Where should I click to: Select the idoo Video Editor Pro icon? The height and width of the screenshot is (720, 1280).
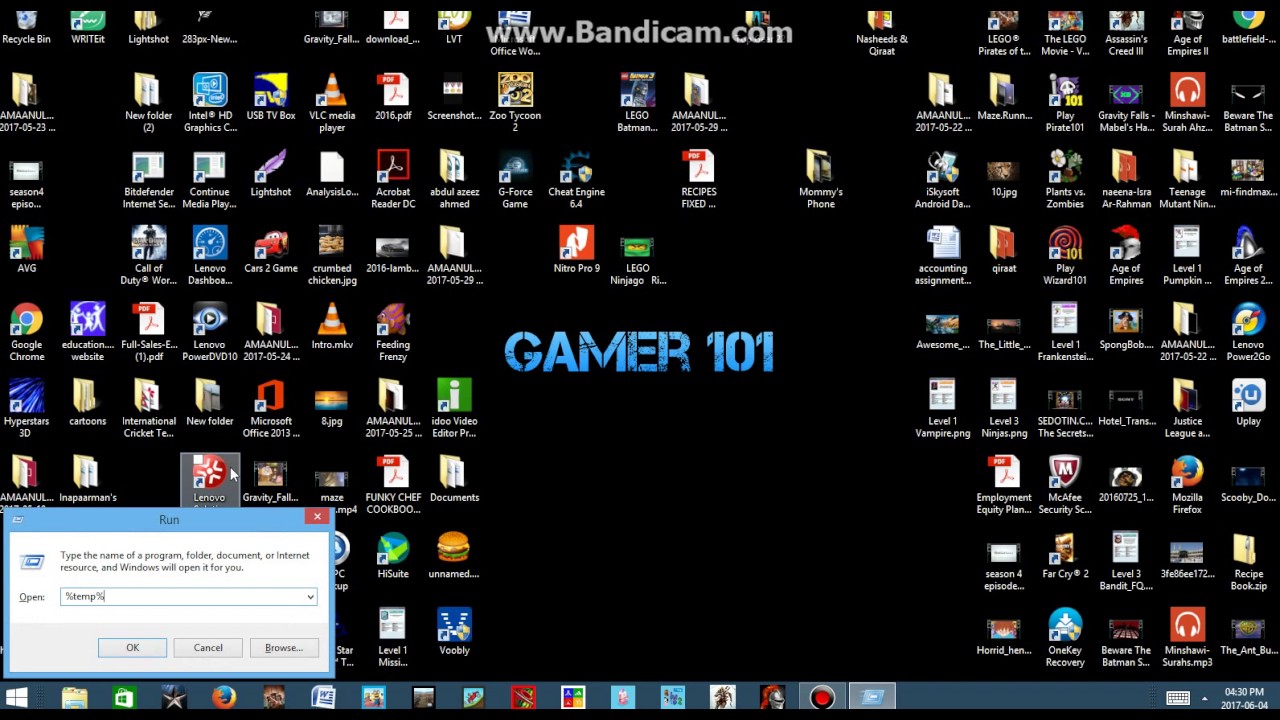[454, 409]
